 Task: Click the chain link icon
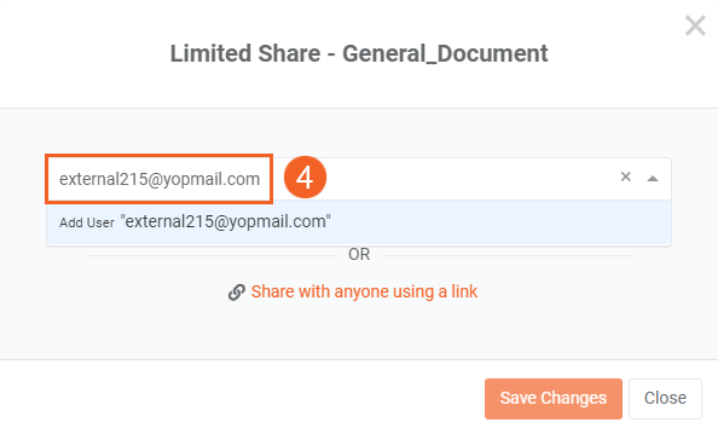click(236, 292)
